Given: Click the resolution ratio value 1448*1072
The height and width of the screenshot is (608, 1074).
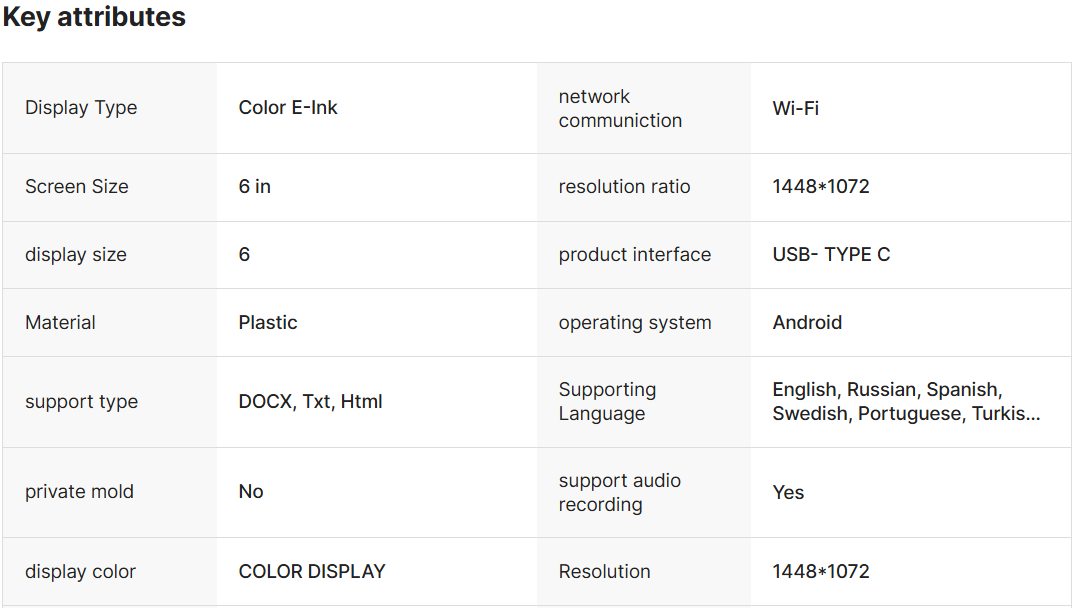Looking at the screenshot, I should click(820, 186).
